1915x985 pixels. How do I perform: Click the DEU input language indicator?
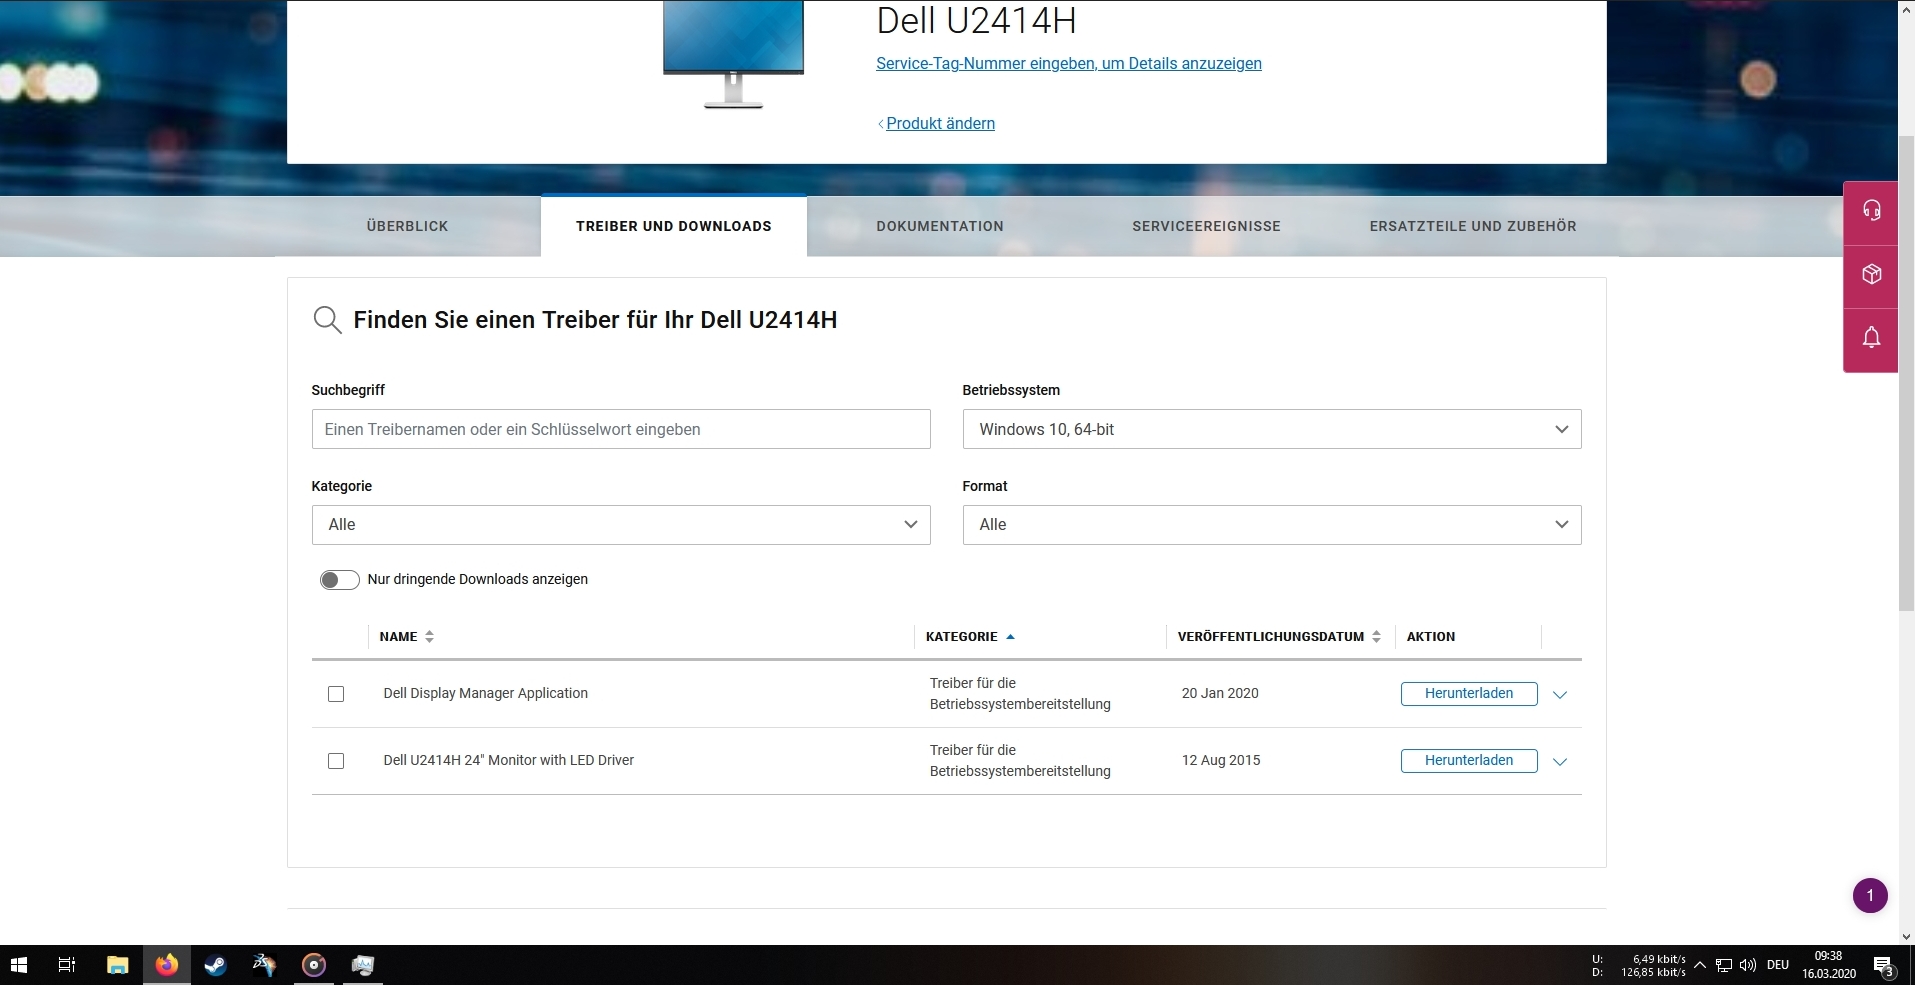(x=1778, y=965)
